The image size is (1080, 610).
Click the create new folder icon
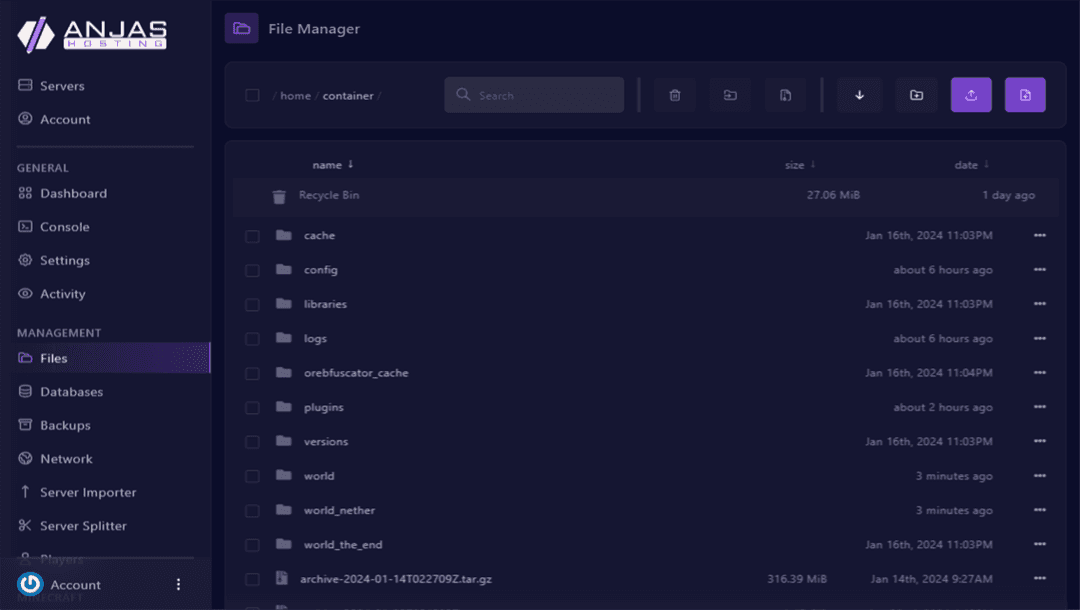tap(916, 95)
